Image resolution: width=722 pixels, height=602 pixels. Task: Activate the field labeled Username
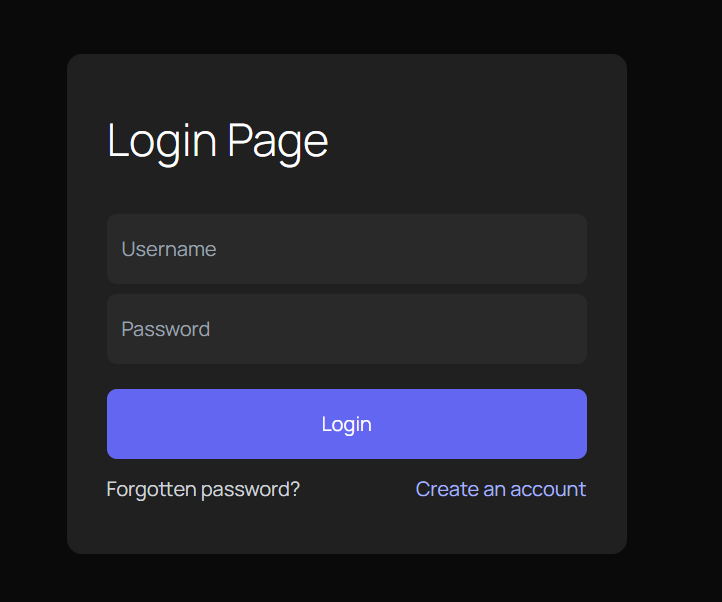(346, 249)
